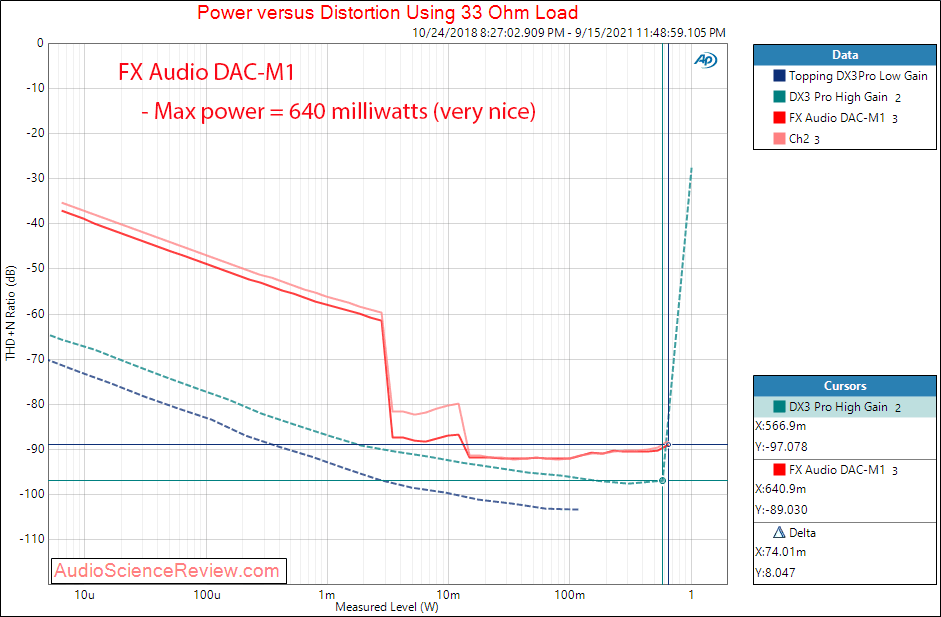941x617 pixels.
Task: Click the Measured Level (W) axis label
Action: point(387,607)
